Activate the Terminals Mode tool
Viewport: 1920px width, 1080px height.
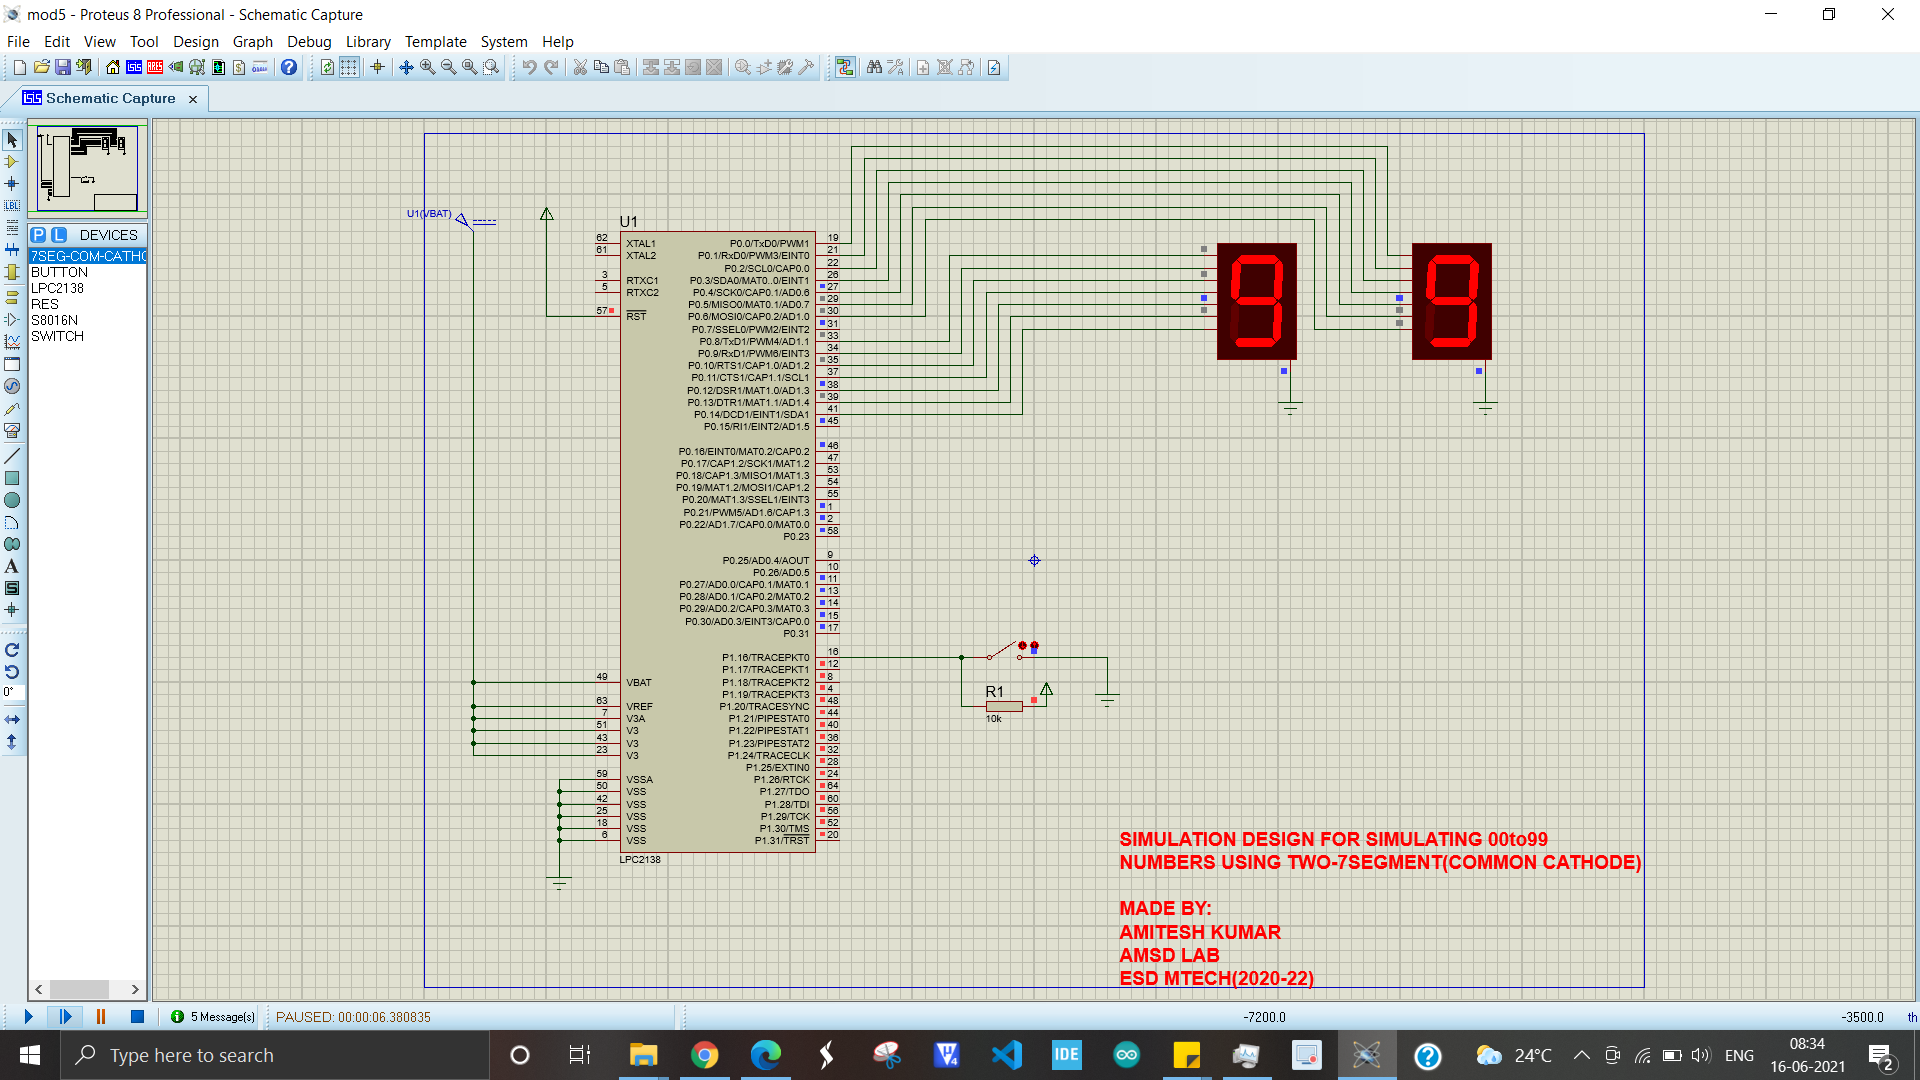pos(13,297)
